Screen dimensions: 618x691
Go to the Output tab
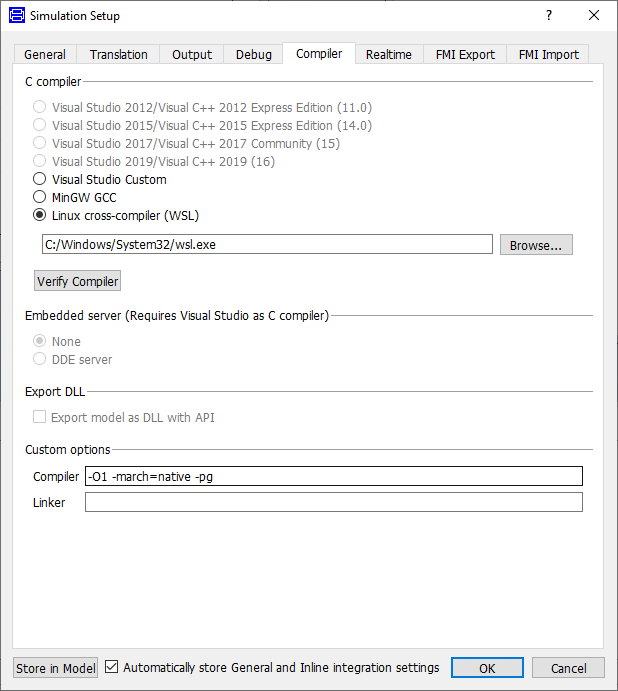[x=192, y=55]
